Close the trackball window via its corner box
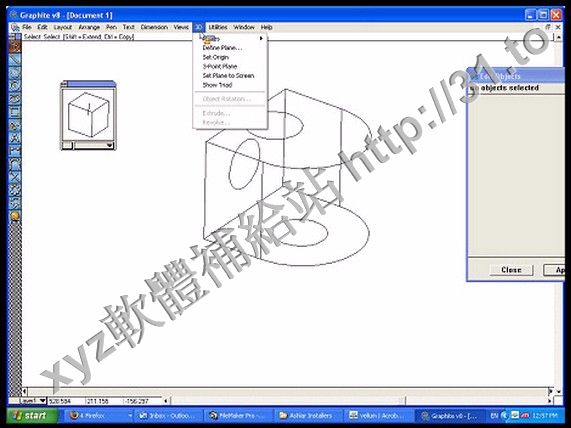This screenshot has height=428, width=571. click(x=64, y=84)
